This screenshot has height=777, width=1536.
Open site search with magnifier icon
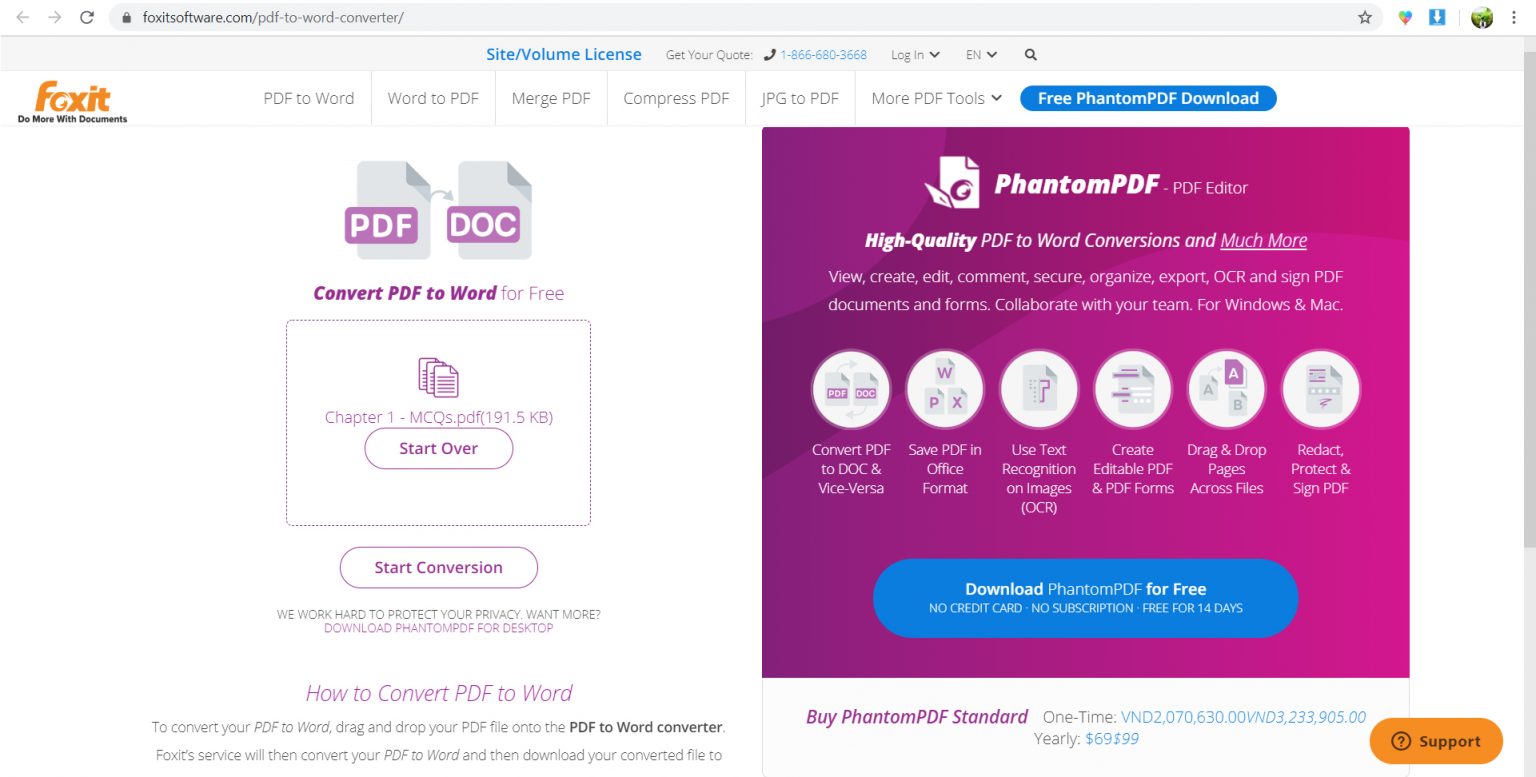(1031, 55)
